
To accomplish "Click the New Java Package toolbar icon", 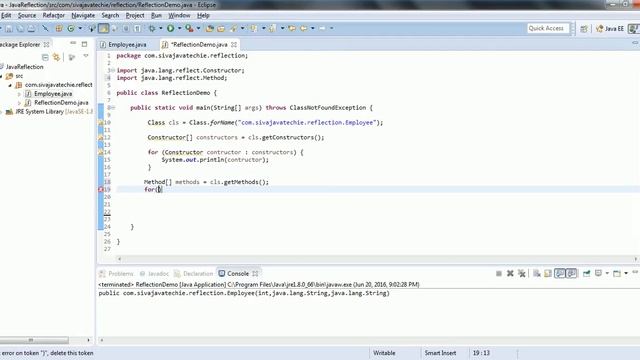I will pos(59,28).
